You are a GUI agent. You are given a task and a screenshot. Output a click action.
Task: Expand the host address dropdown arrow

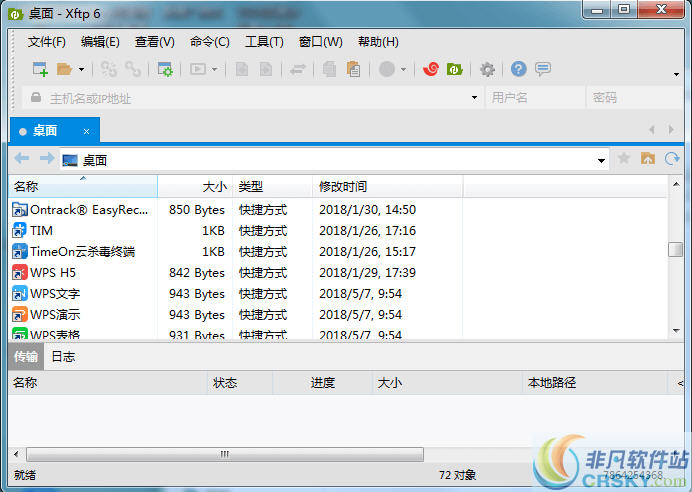(474, 98)
